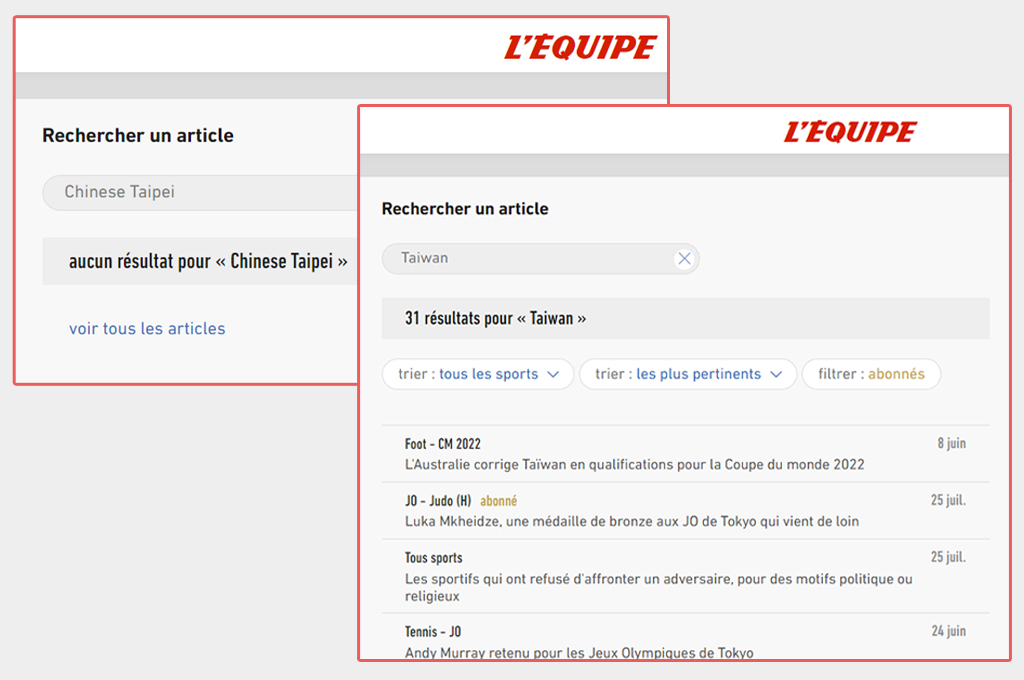Image resolution: width=1024 pixels, height=680 pixels.
Task: Open the Andy Murray Olympic Games article
Action: [578, 653]
